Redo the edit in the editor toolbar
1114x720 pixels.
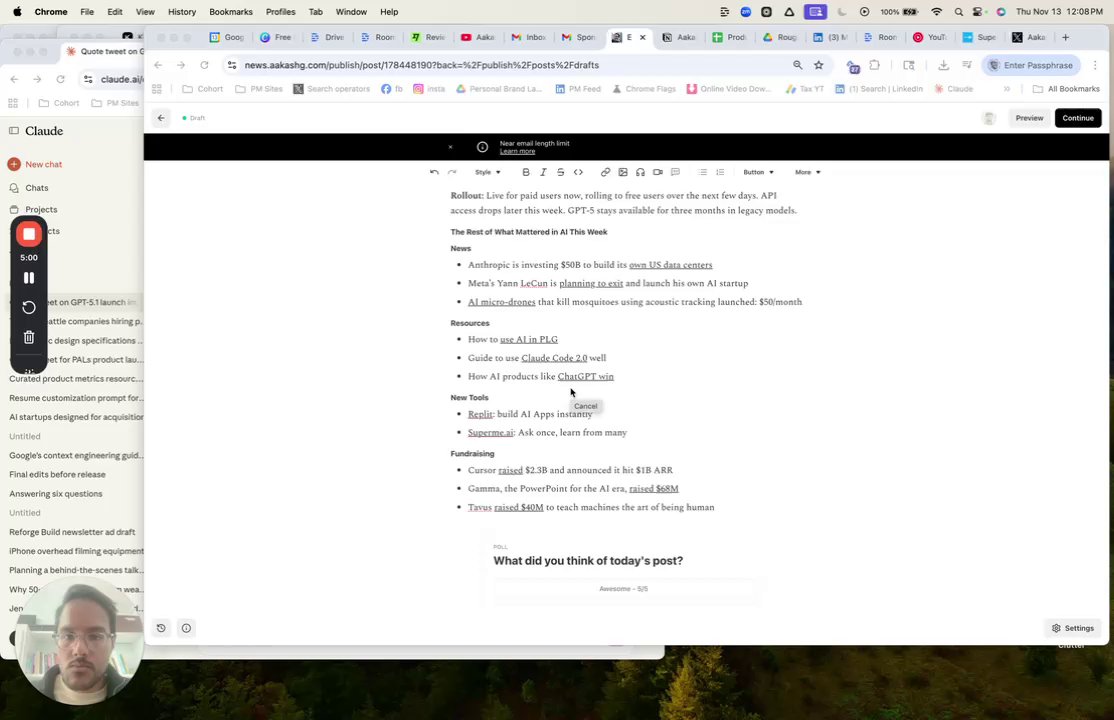click(452, 172)
